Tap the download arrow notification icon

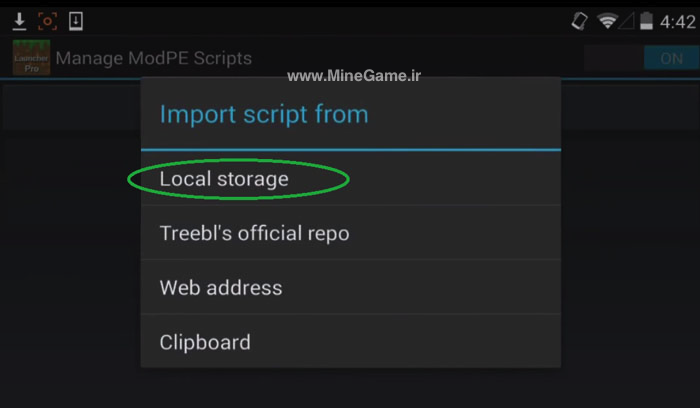pos(19,21)
